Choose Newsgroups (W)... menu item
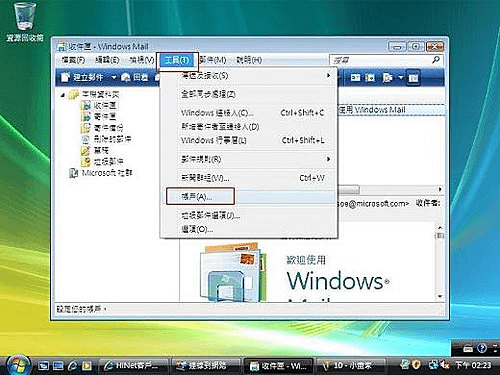 (x=249, y=178)
